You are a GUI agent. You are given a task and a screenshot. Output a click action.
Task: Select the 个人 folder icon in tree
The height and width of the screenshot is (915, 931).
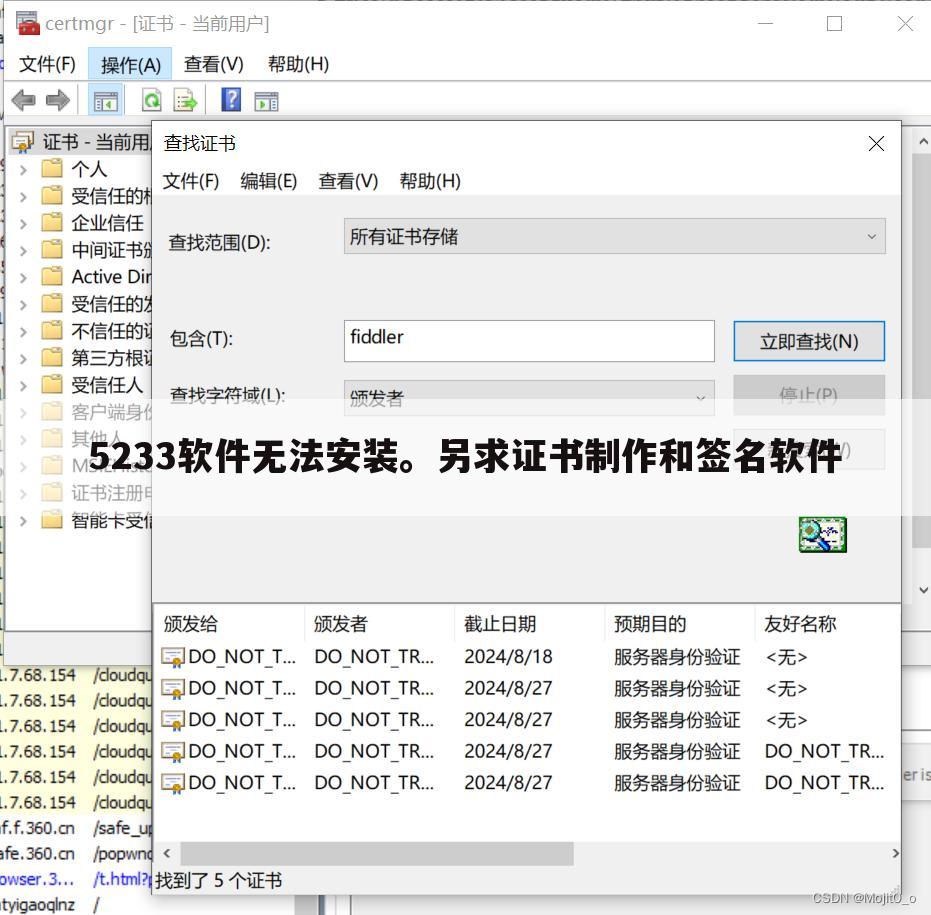click(x=52, y=169)
